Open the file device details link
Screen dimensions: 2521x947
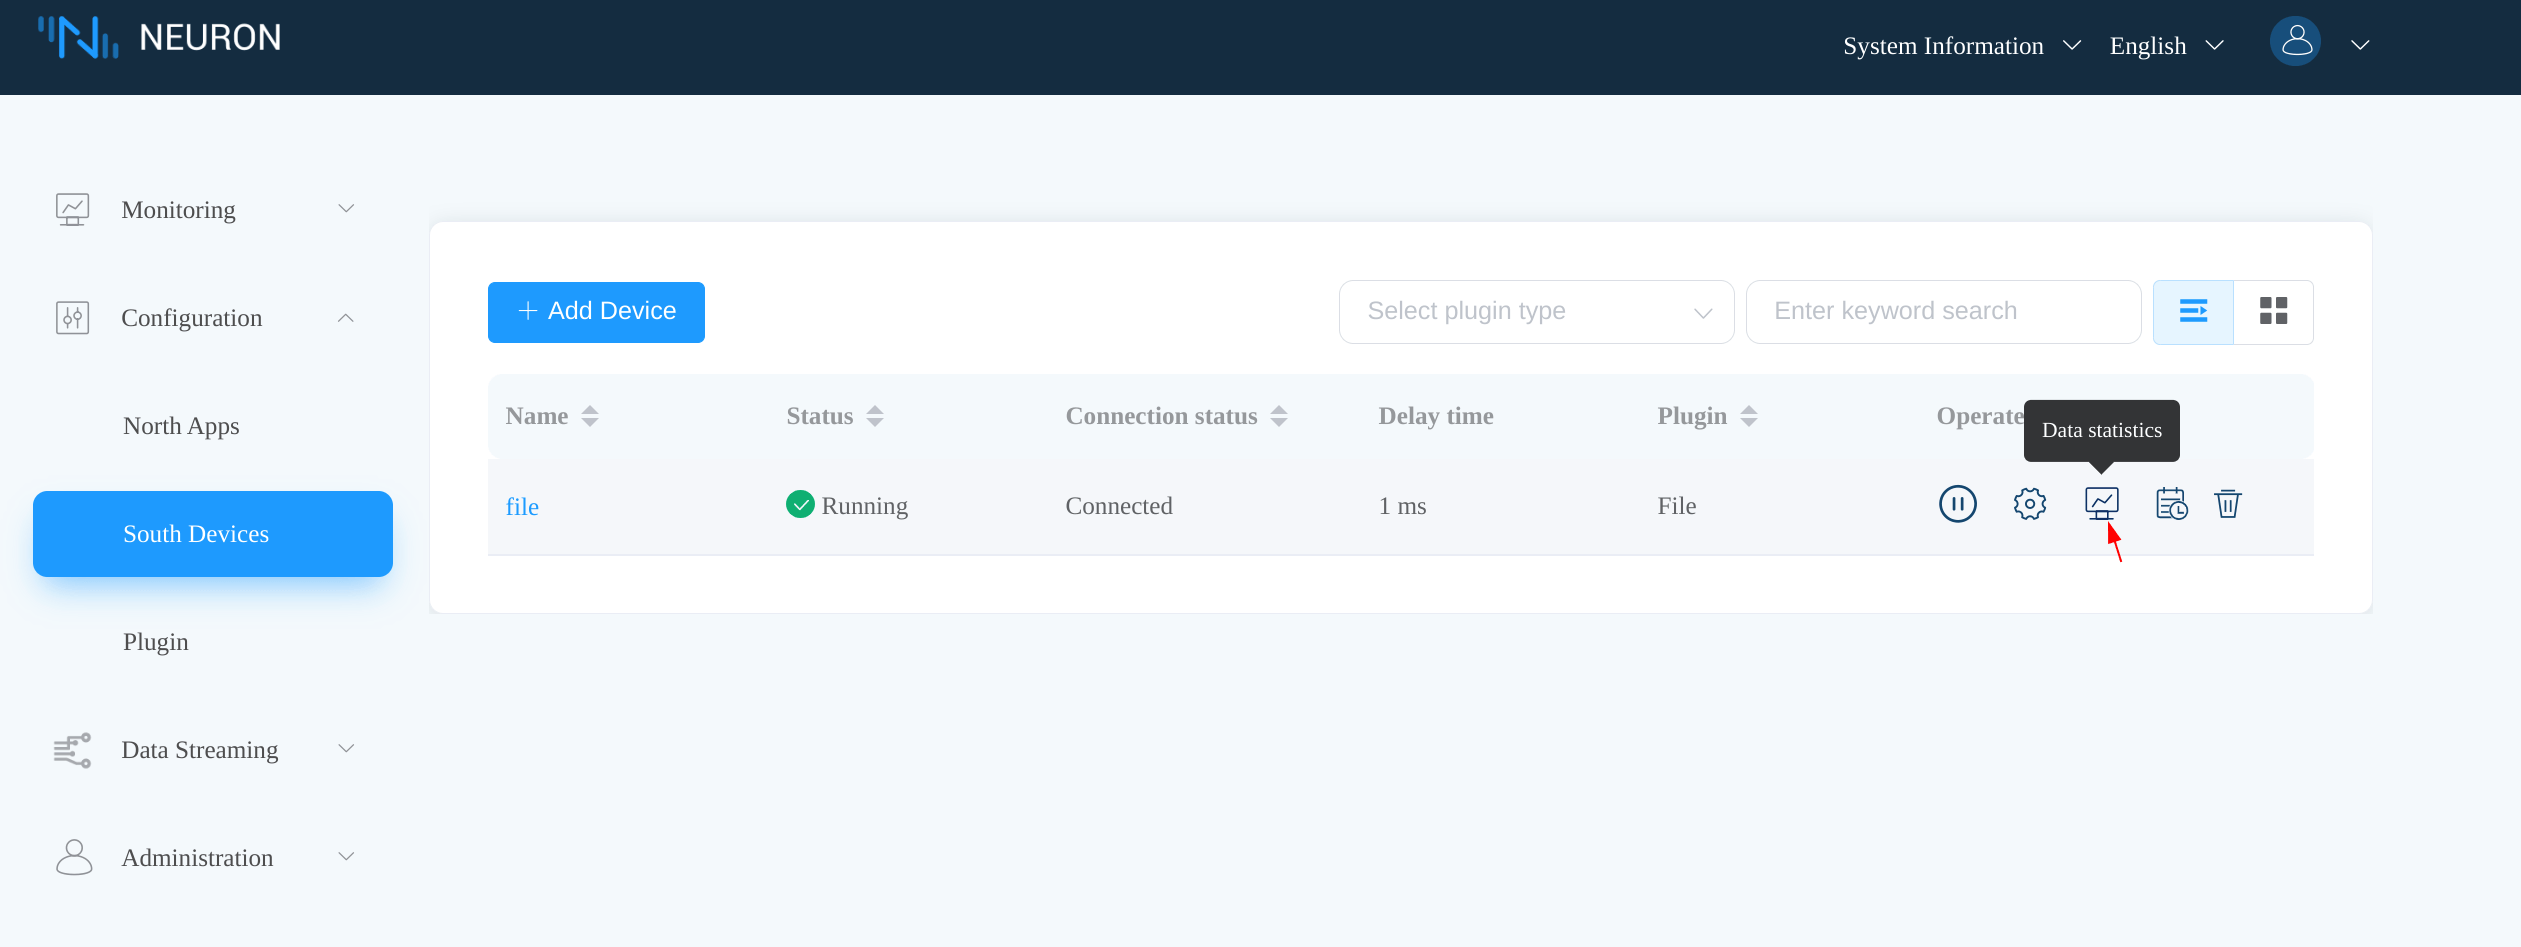(x=522, y=505)
